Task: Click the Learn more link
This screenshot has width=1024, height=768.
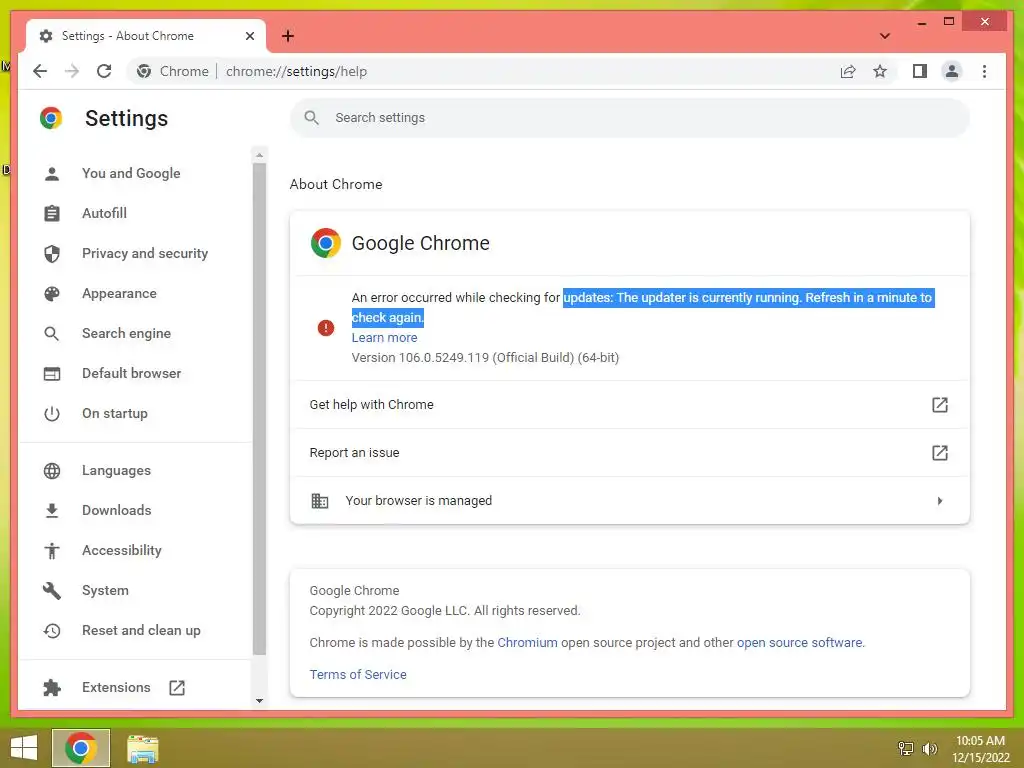Action: pyautogui.click(x=384, y=338)
